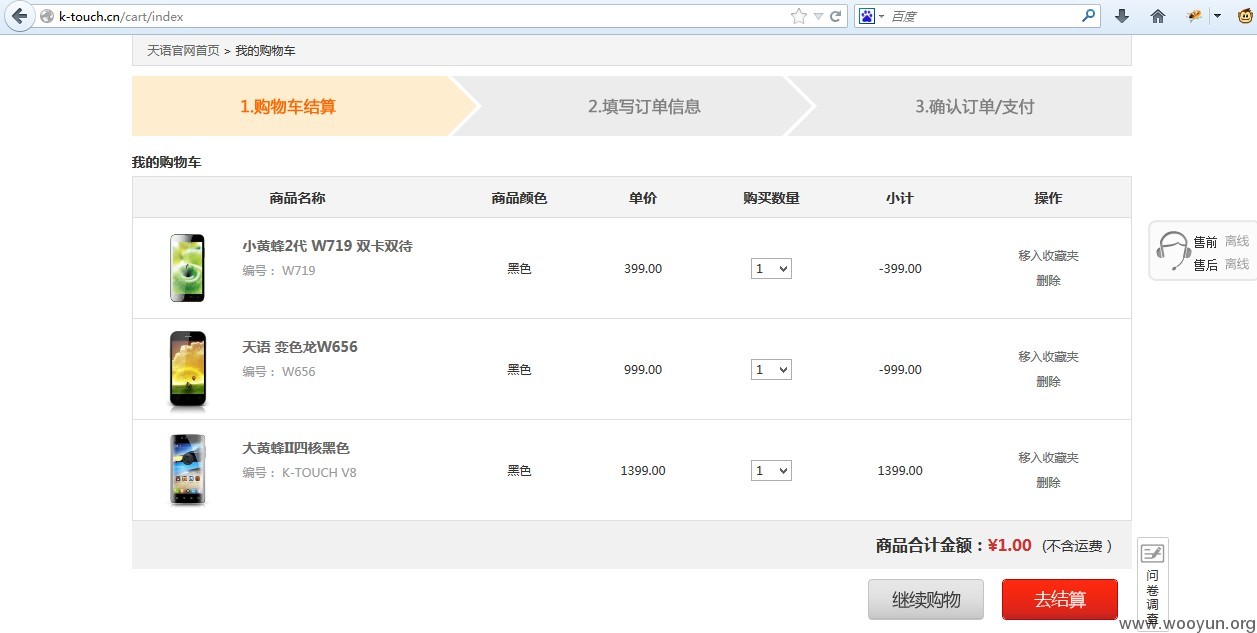The height and width of the screenshot is (633, 1257).
Task: Bookmark page with the star icon
Action: [x=798, y=16]
